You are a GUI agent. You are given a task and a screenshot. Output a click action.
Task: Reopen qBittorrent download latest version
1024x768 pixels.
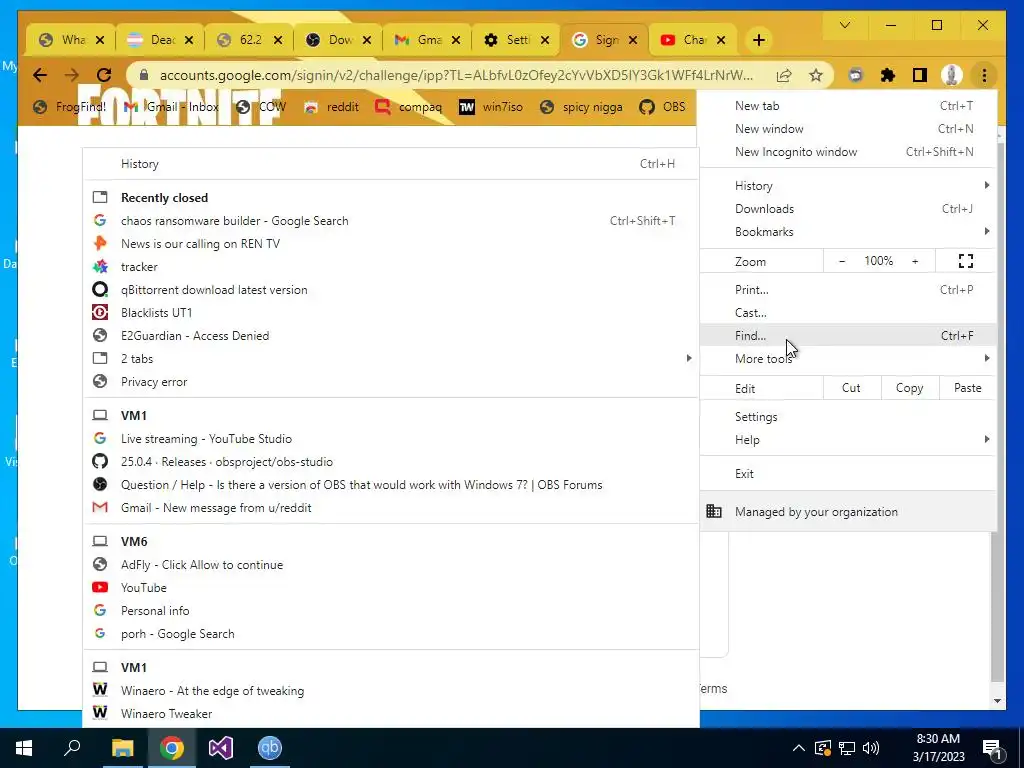click(x=391, y=290)
